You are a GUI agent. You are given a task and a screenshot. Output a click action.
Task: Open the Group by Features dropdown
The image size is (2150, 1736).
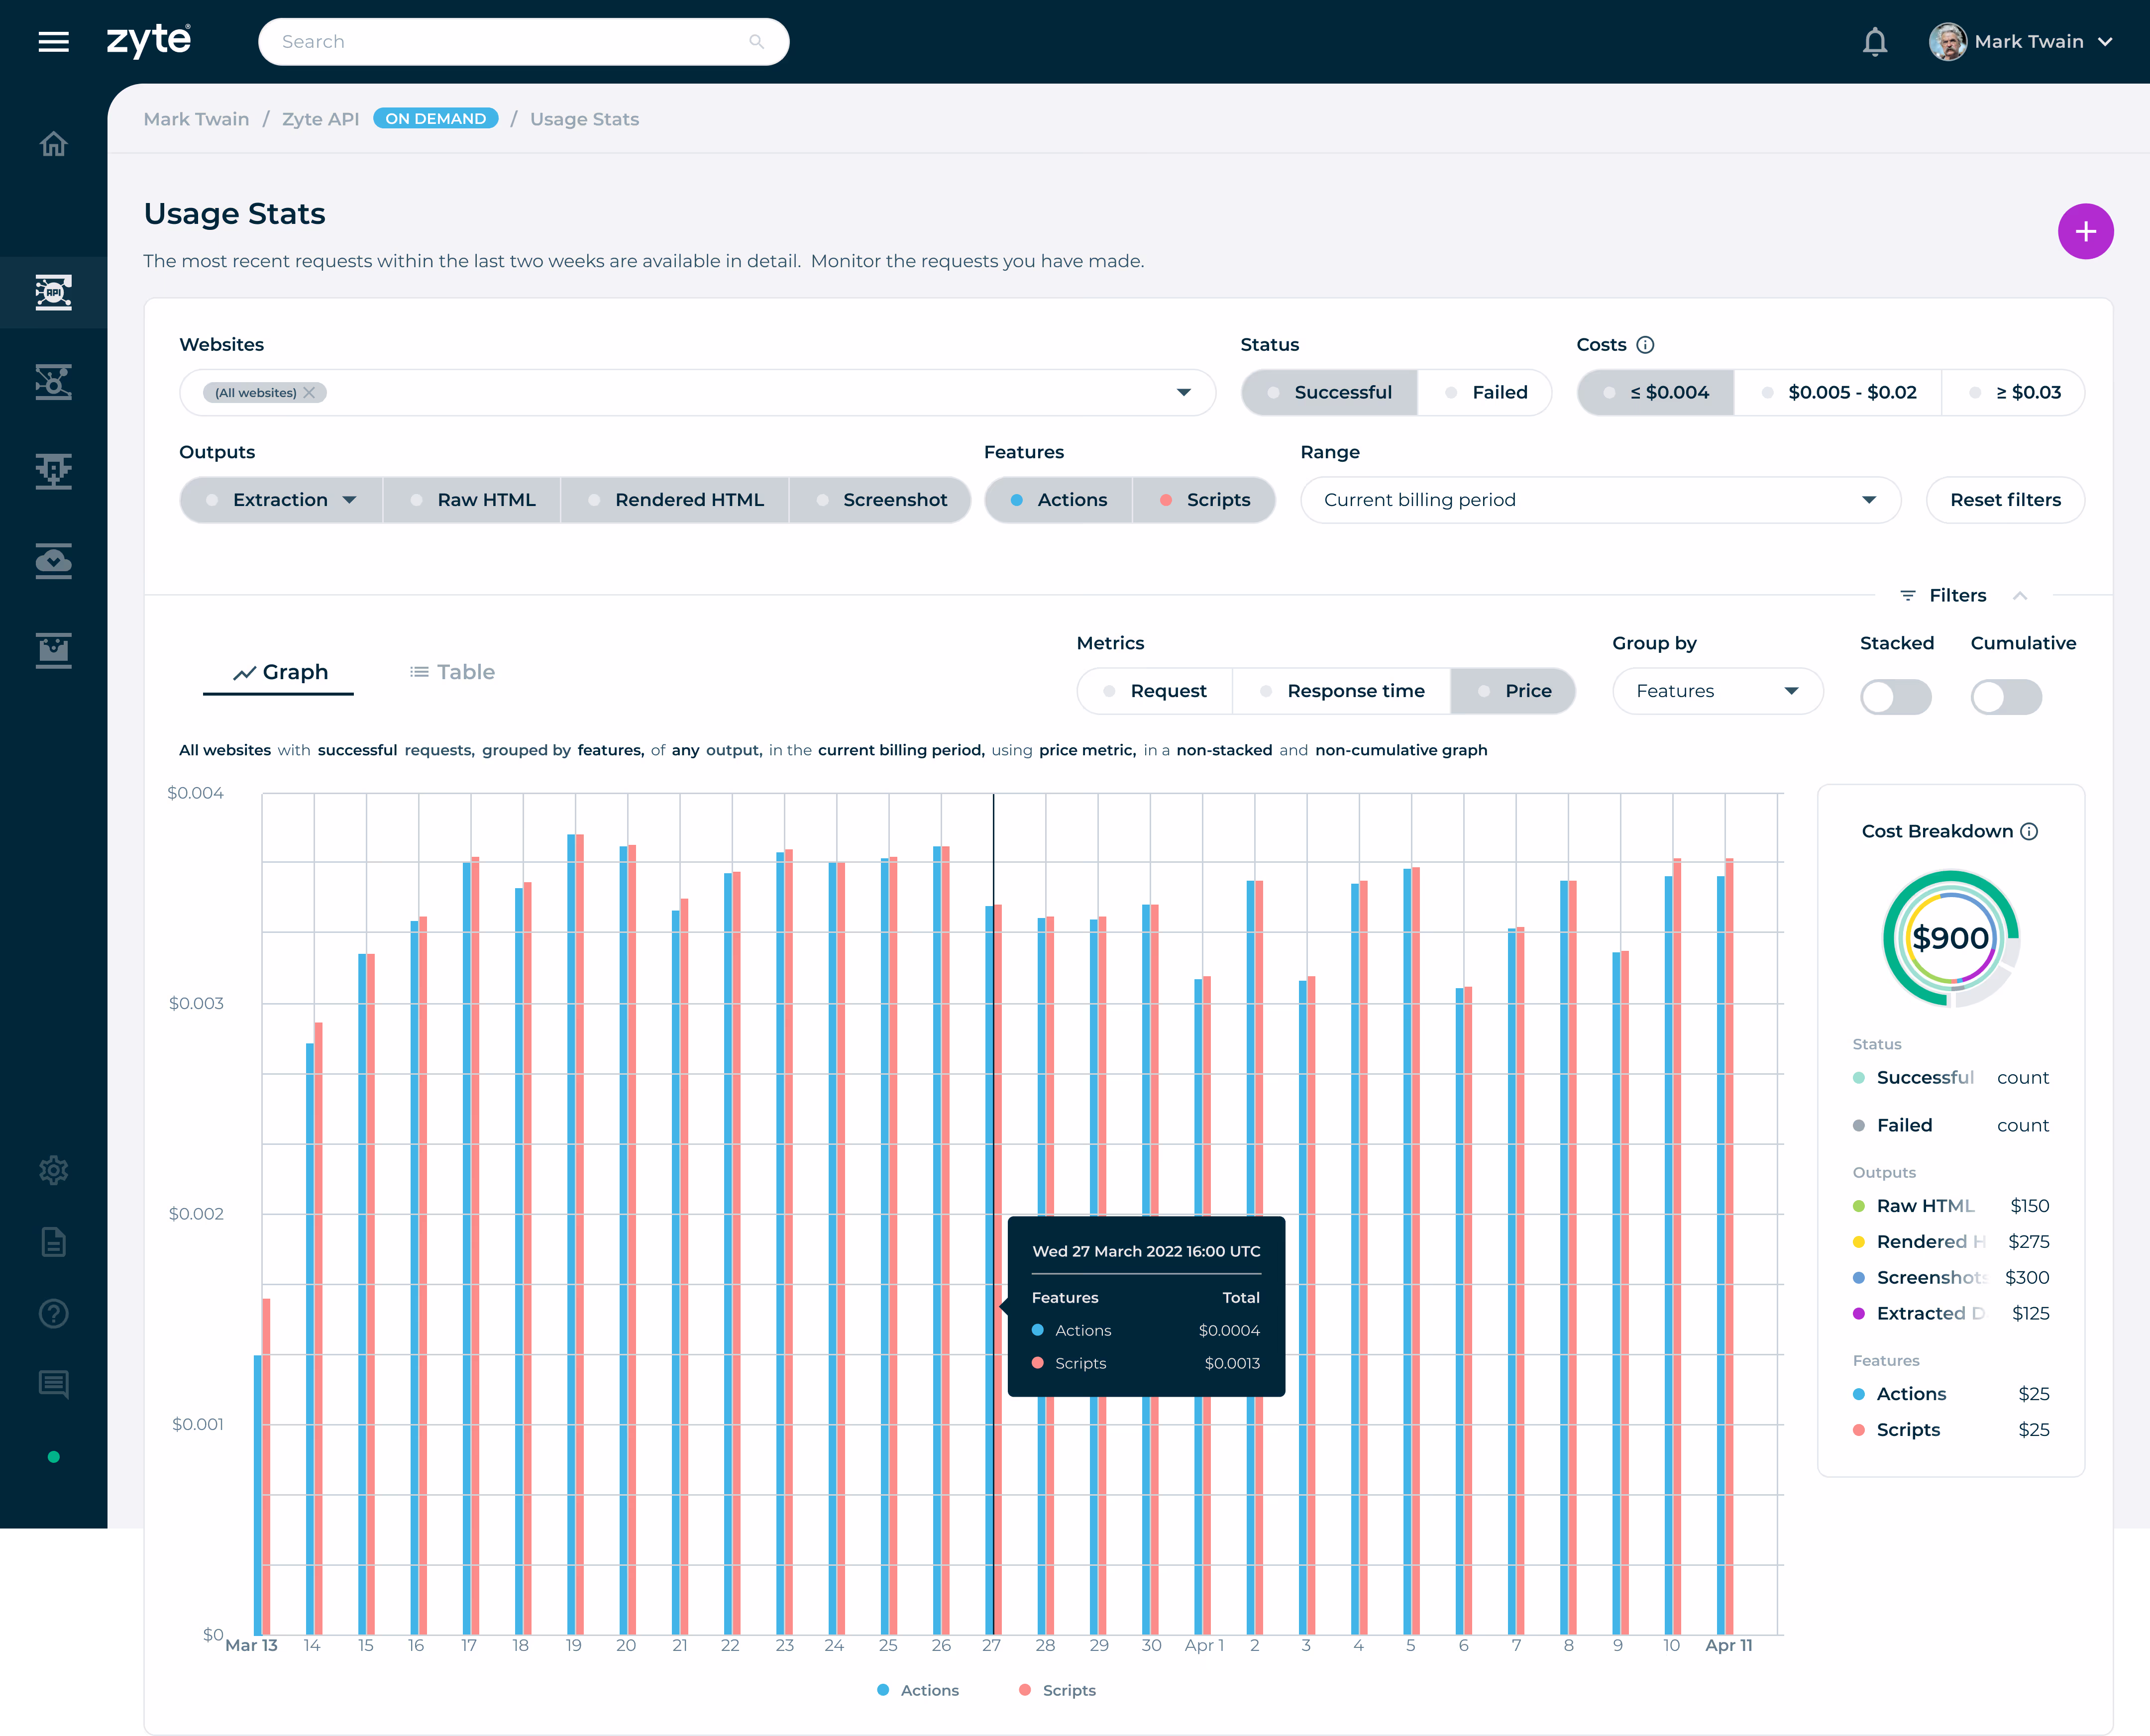pyautogui.click(x=1717, y=691)
